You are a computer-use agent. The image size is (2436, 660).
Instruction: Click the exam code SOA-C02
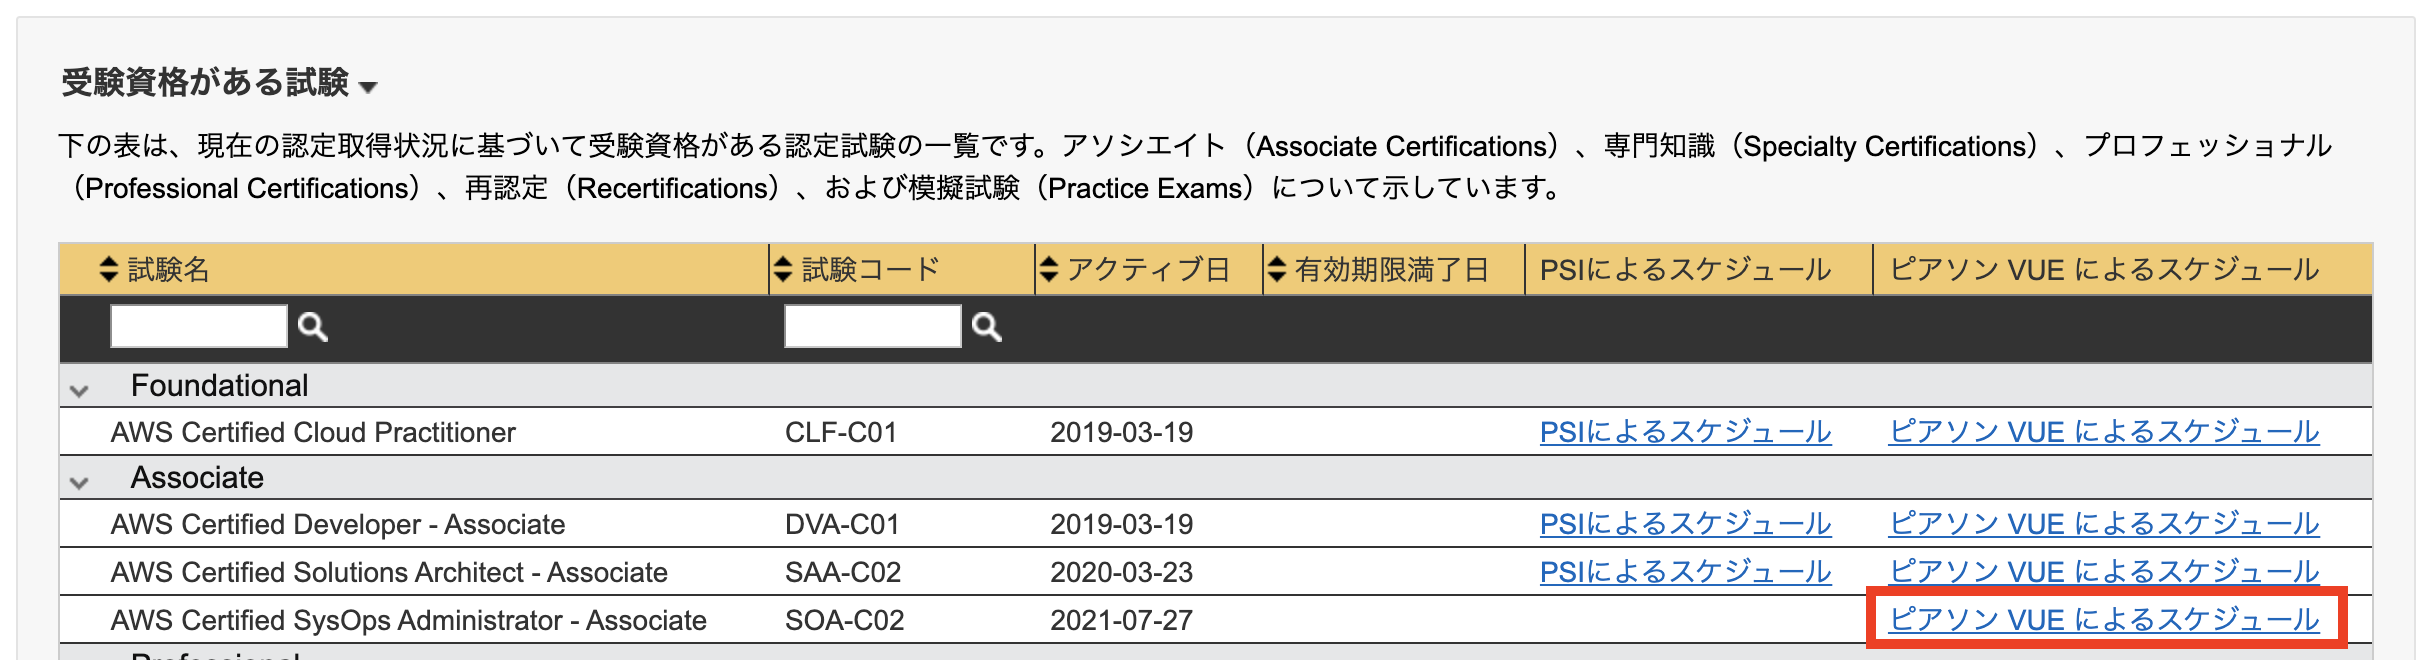[845, 620]
